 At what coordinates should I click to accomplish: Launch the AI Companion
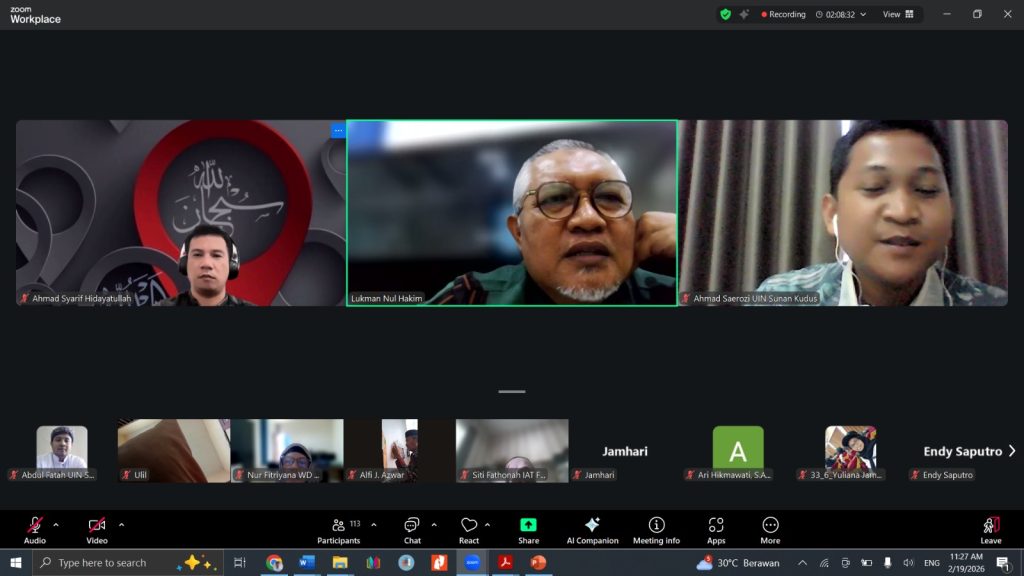tap(592, 530)
